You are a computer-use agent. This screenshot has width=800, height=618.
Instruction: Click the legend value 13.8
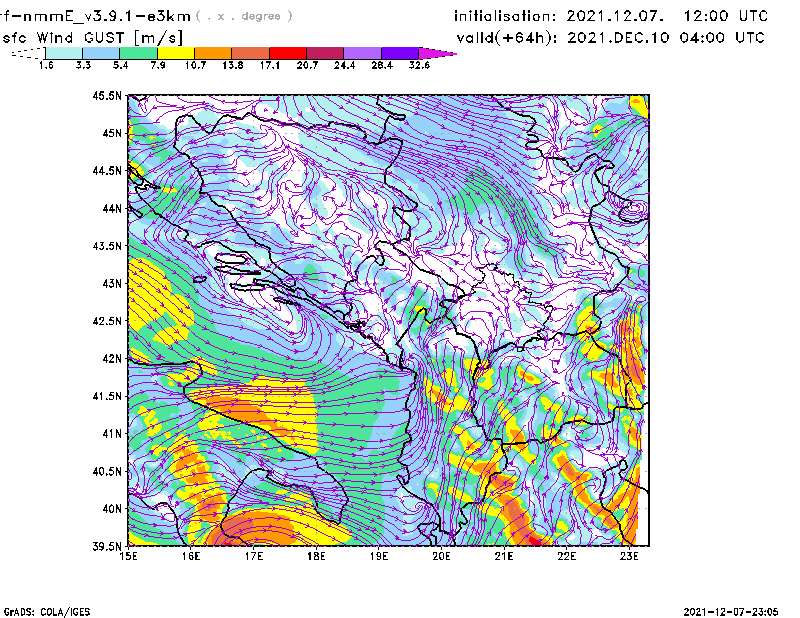232,65
